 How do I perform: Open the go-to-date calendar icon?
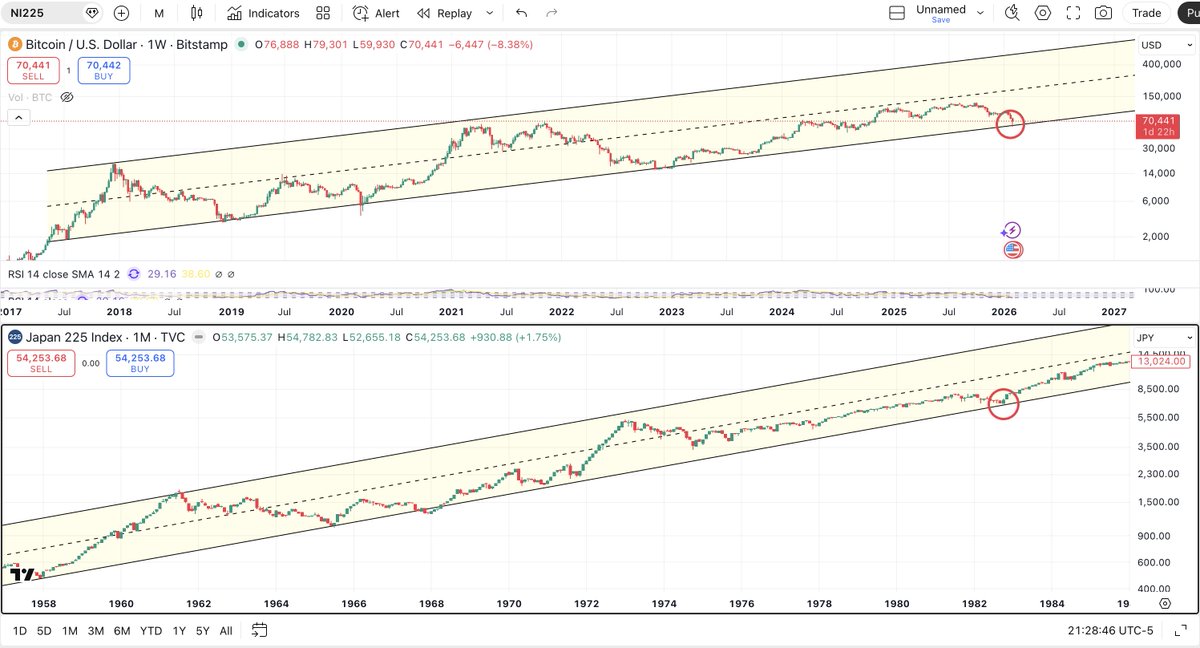(x=259, y=630)
